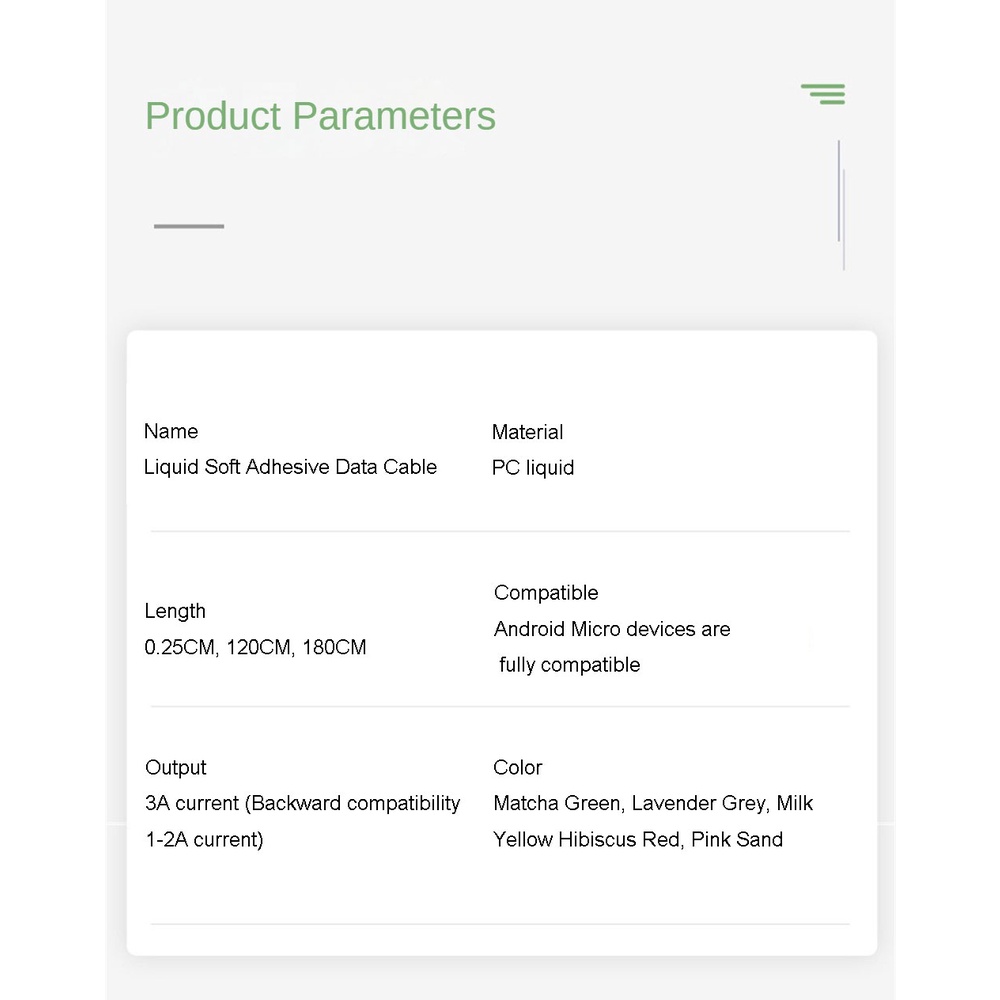Click the Output label
Screen dimensions: 1000x1000
click(176, 767)
